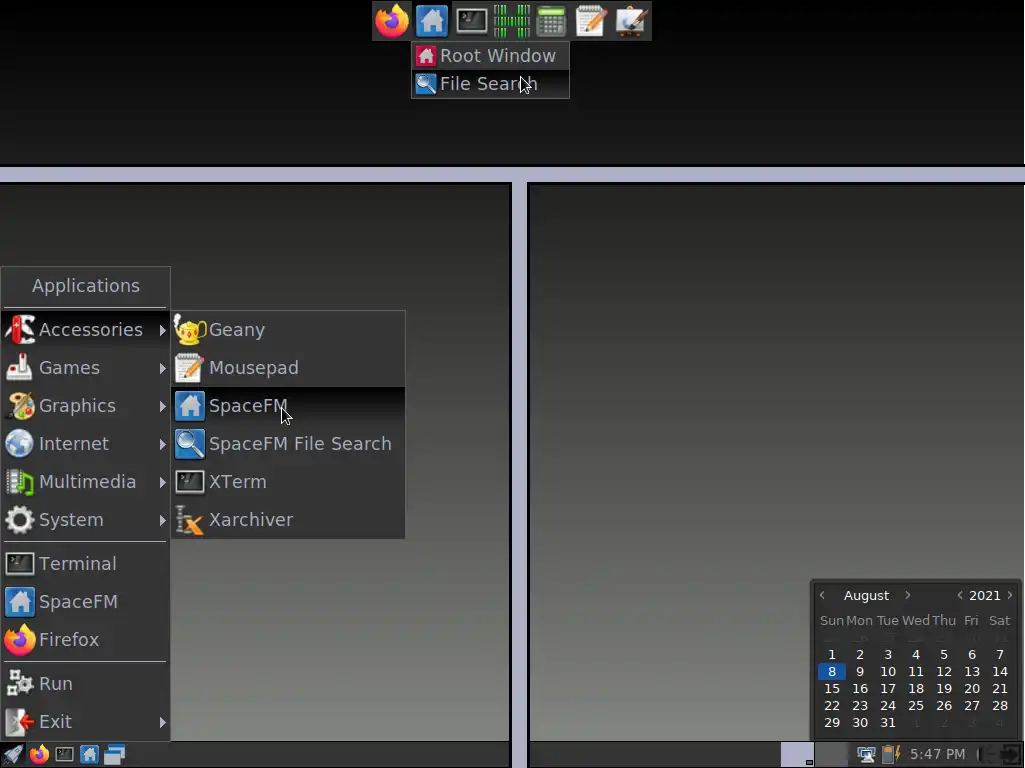Switch to the second workspace pager
Image resolution: width=1025 pixels, height=768 pixels.
pos(832,755)
